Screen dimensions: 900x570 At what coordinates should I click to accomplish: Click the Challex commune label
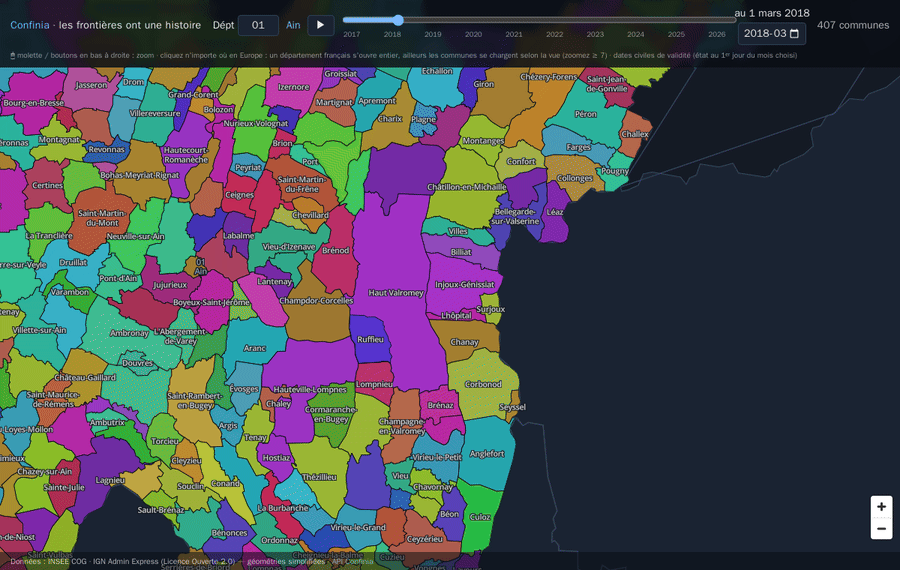(x=635, y=134)
